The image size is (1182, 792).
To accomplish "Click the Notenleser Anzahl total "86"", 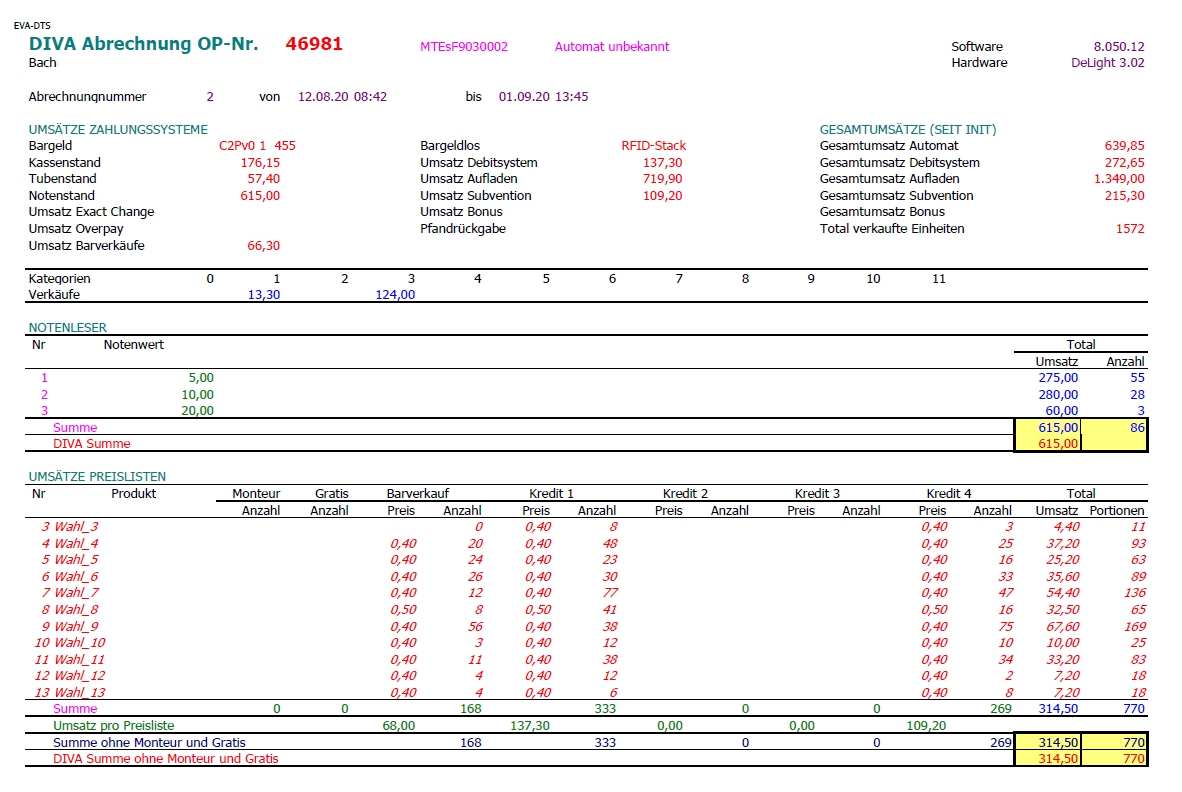I will coord(1137,428).
